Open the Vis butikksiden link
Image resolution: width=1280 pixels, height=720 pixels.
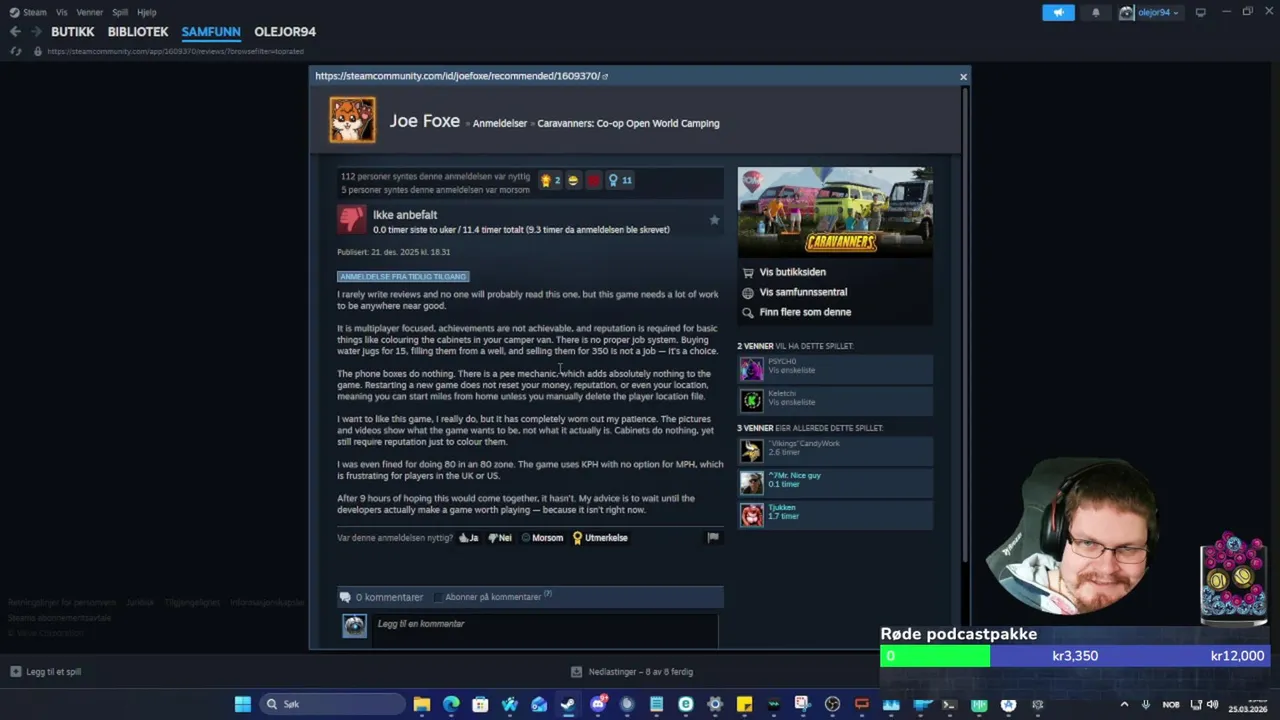tap(793, 272)
